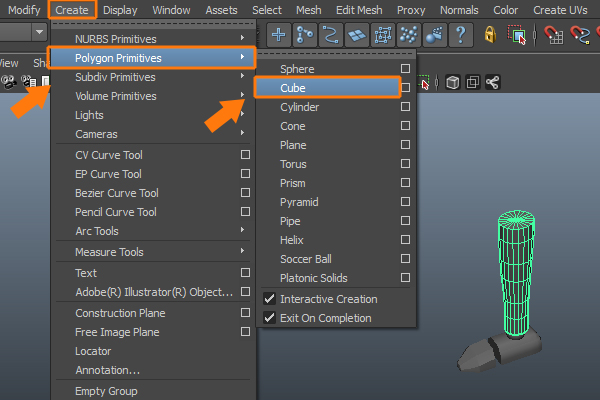Click the green dashed selection cursor icon
This screenshot has height=400, width=600.
pos(424,82)
